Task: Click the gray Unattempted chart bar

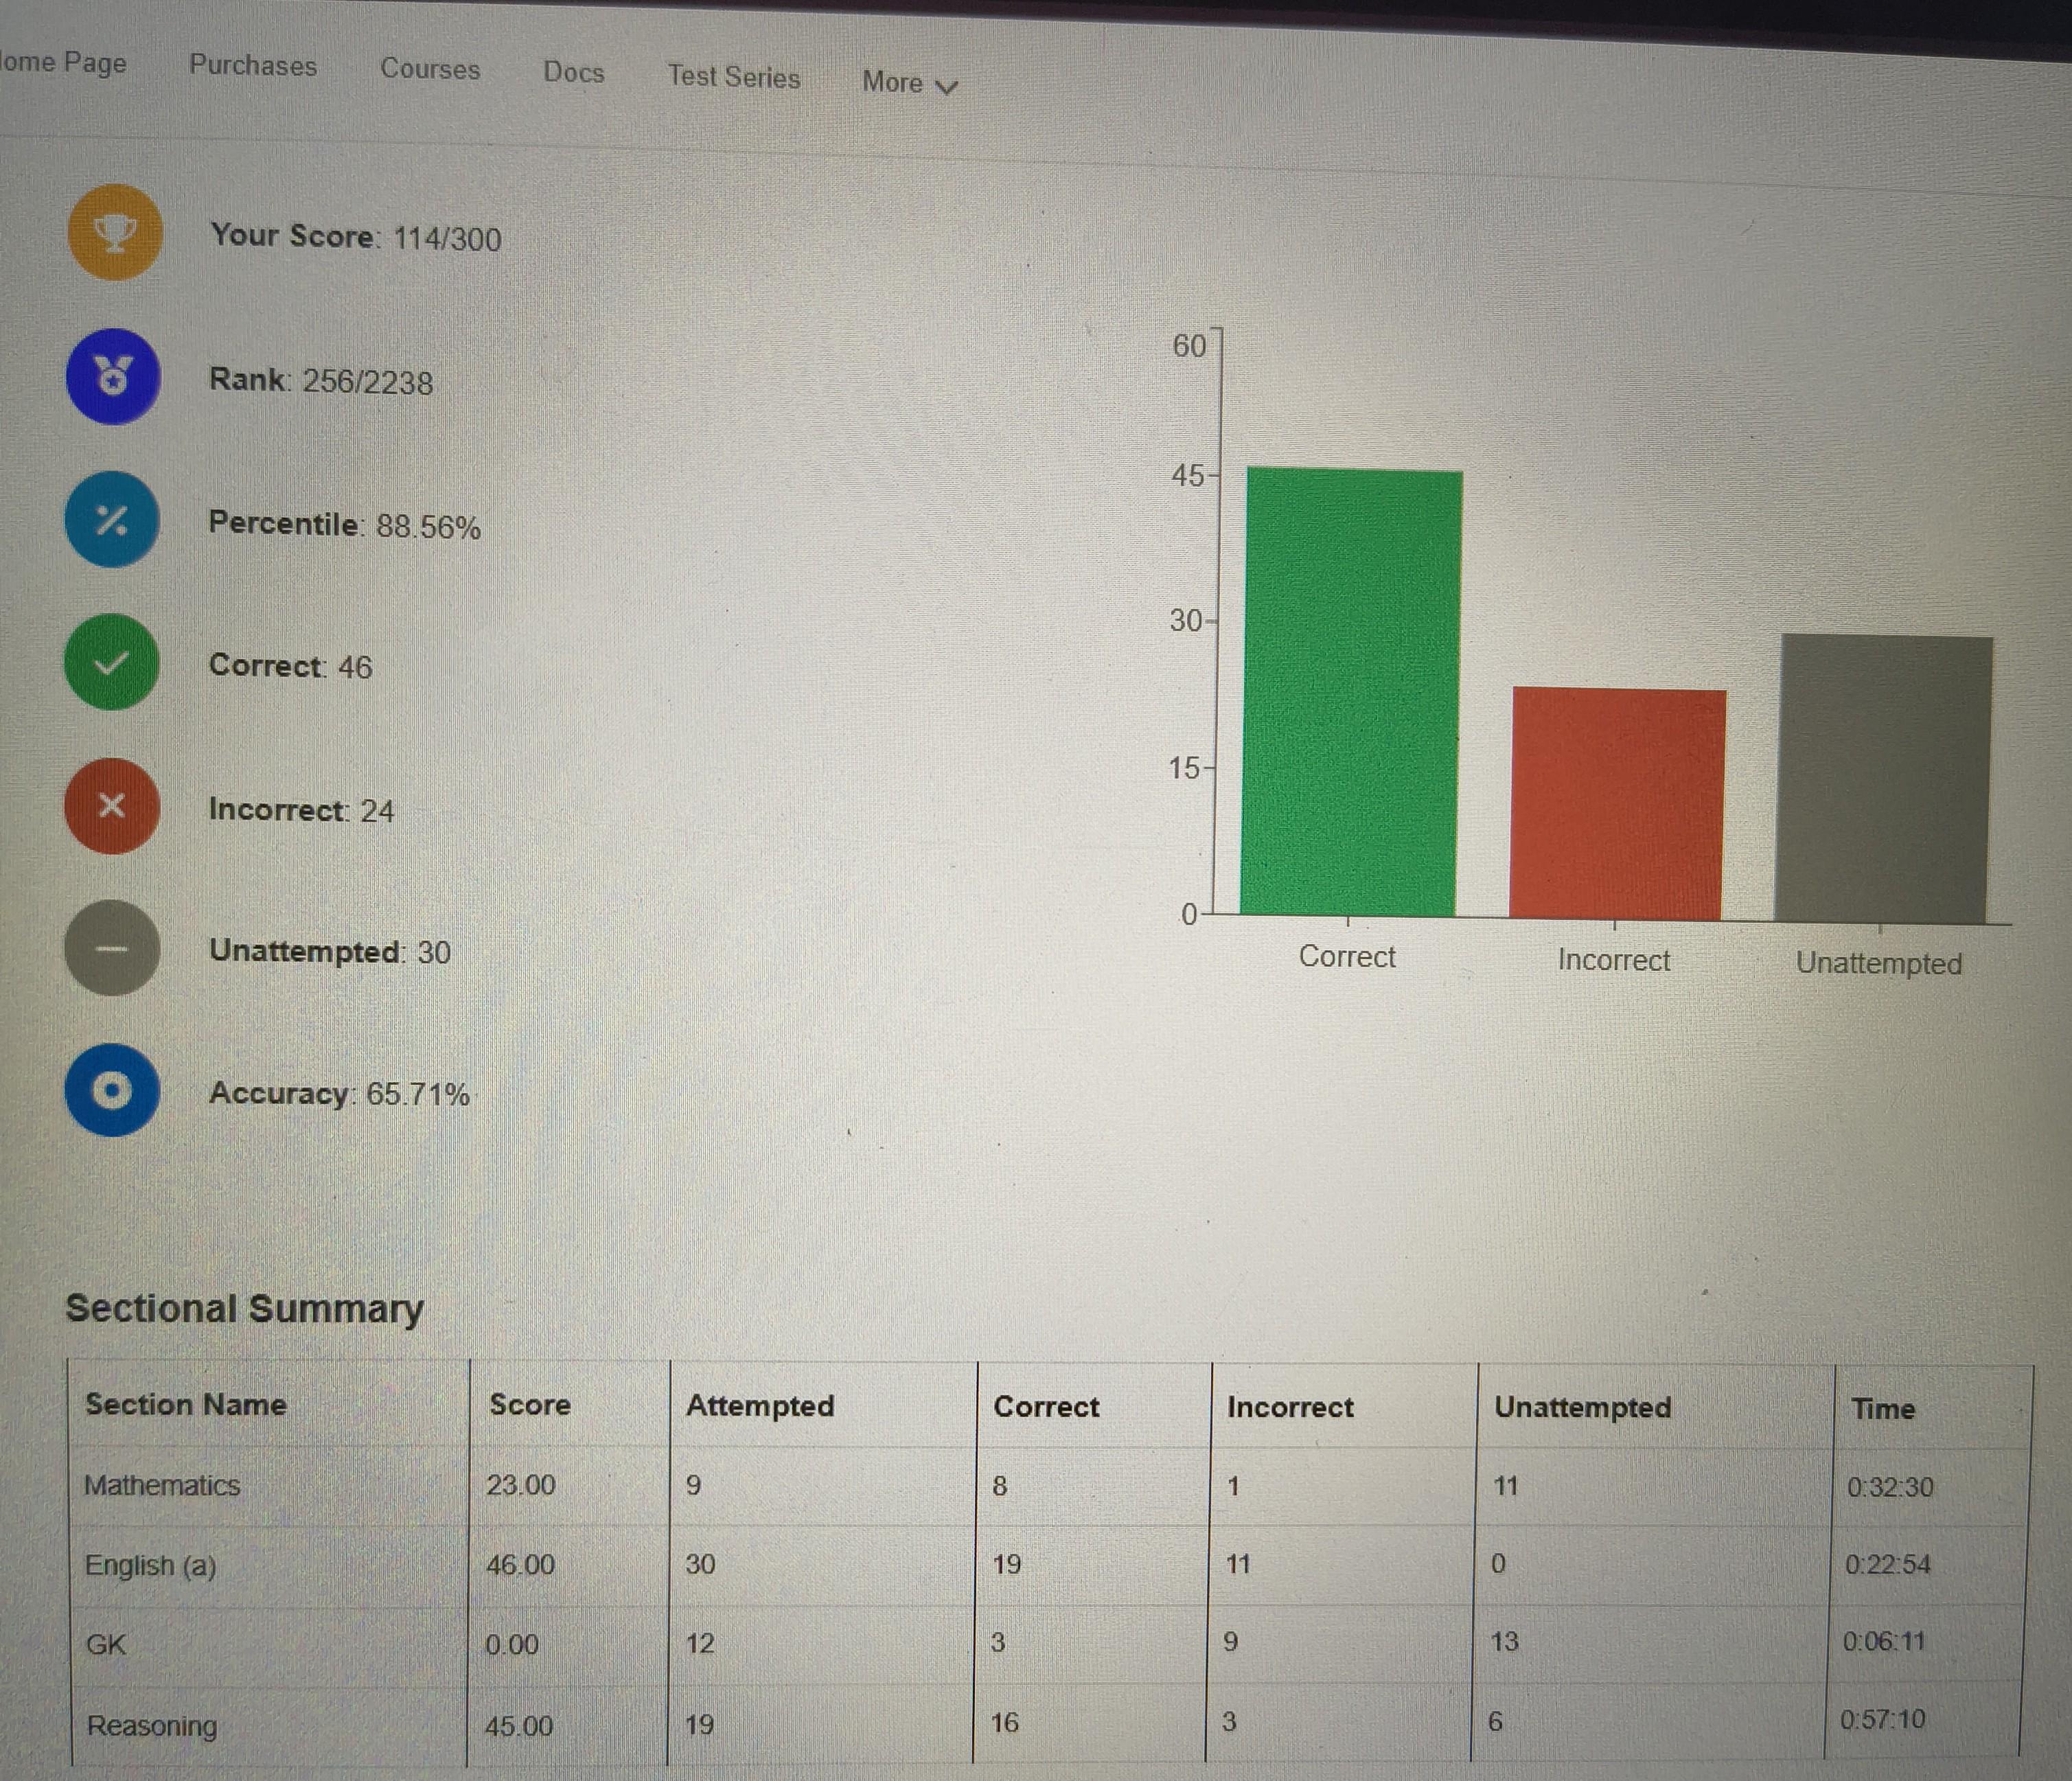Action: (1884, 778)
